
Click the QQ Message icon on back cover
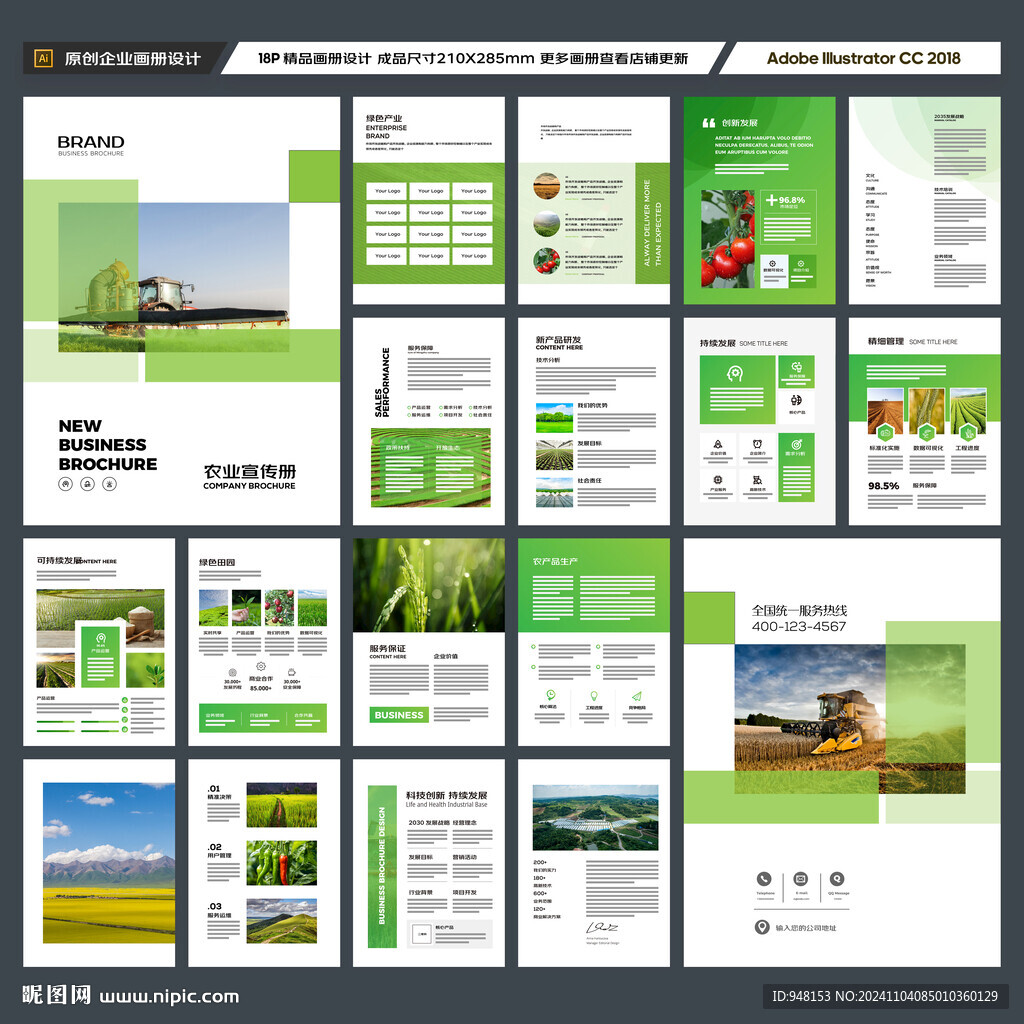[x=837, y=879]
